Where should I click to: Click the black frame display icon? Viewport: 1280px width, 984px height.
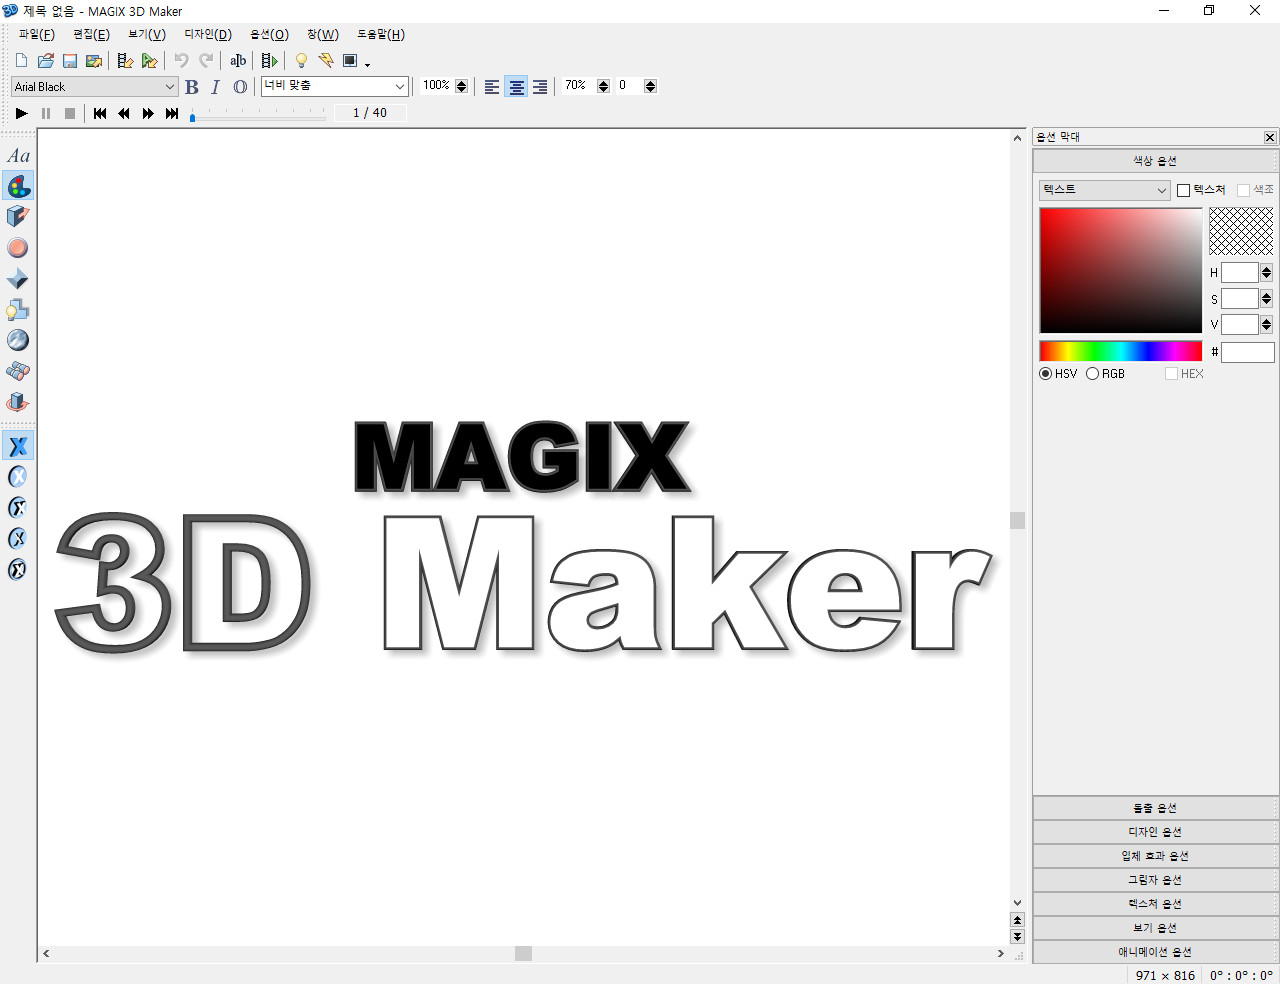350,61
